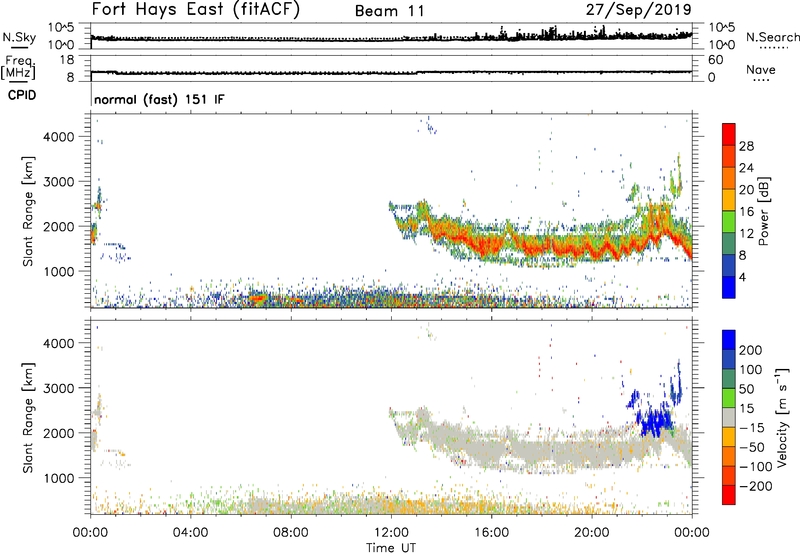Click the '18' frequency axis value
Image resolution: width=800 pixels, height=554 pixels.
pos(66,60)
